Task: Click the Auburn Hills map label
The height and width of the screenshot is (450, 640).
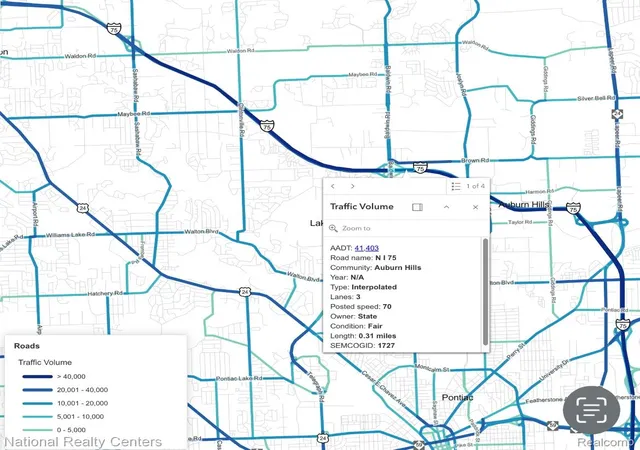Action: pyautogui.click(x=523, y=205)
